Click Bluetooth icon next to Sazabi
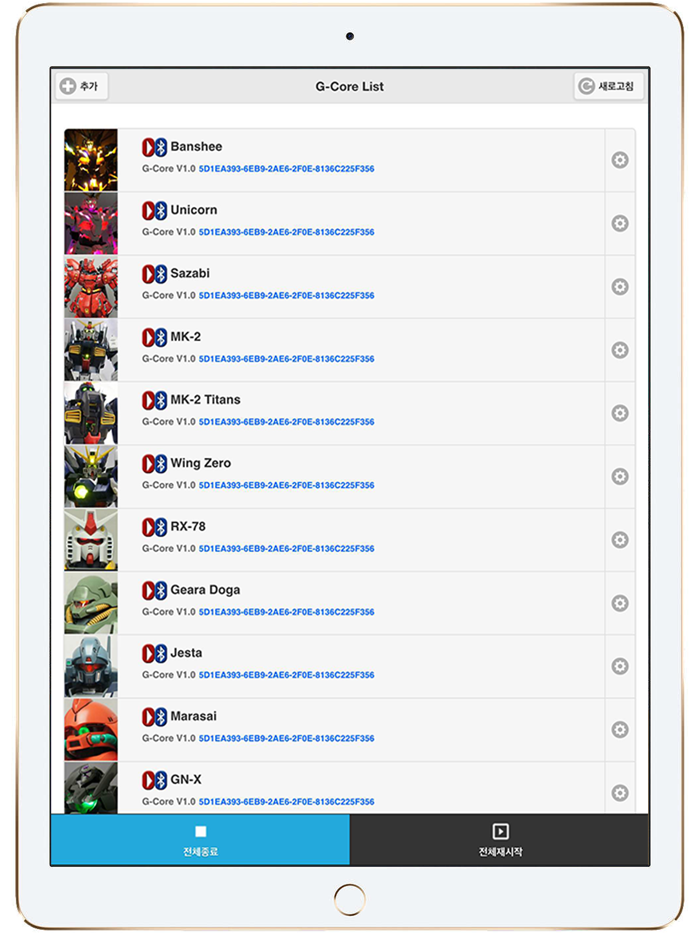Image resolution: width=700 pixels, height=934 pixels. pyautogui.click(x=161, y=274)
